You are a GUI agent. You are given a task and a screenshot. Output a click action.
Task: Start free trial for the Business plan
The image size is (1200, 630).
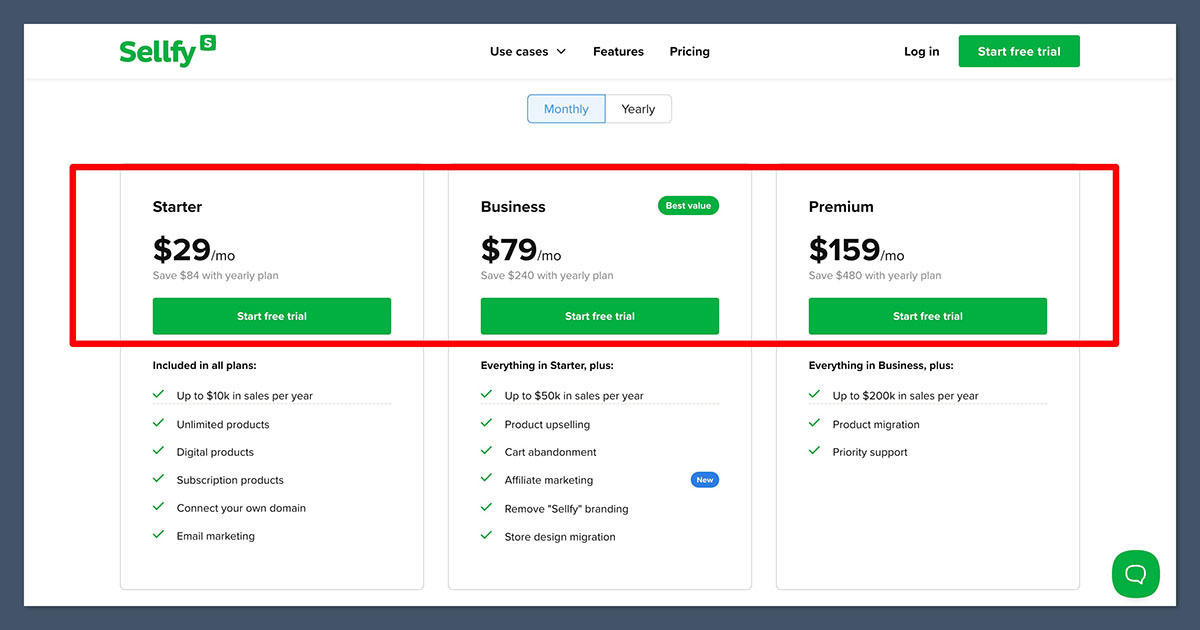coord(600,315)
